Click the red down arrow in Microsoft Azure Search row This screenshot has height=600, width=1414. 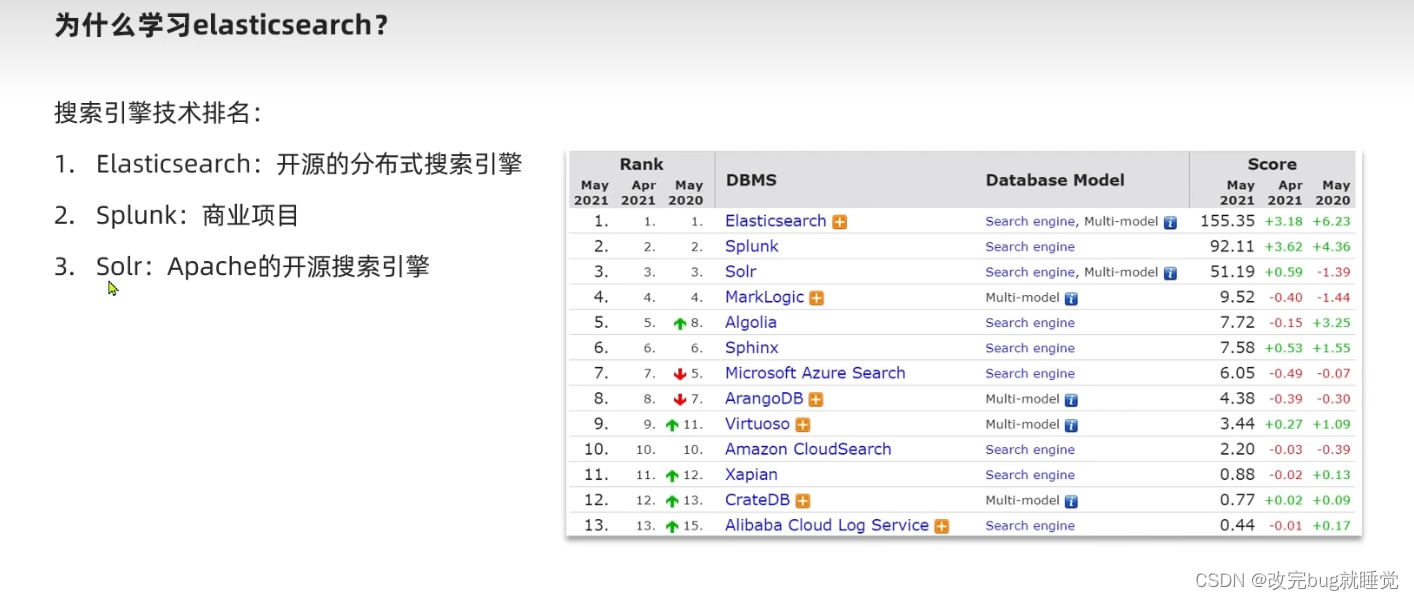pyautogui.click(x=680, y=374)
